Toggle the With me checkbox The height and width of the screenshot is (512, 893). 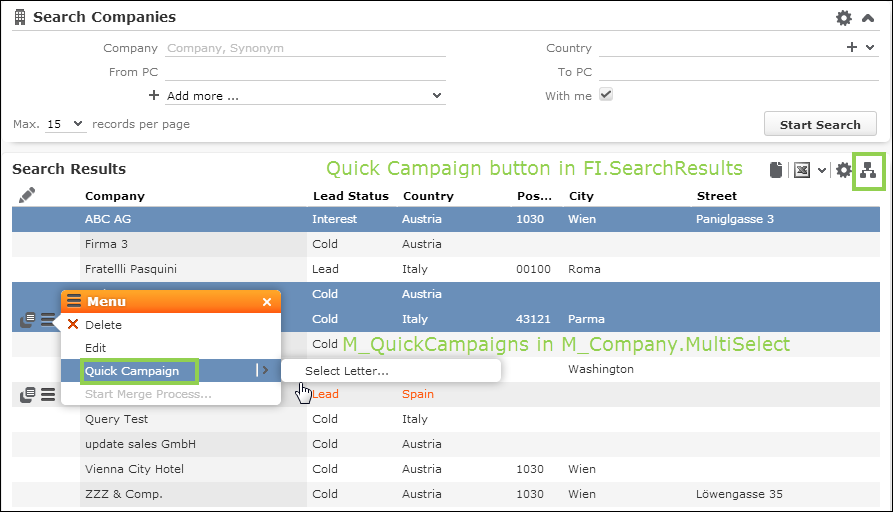coord(605,95)
